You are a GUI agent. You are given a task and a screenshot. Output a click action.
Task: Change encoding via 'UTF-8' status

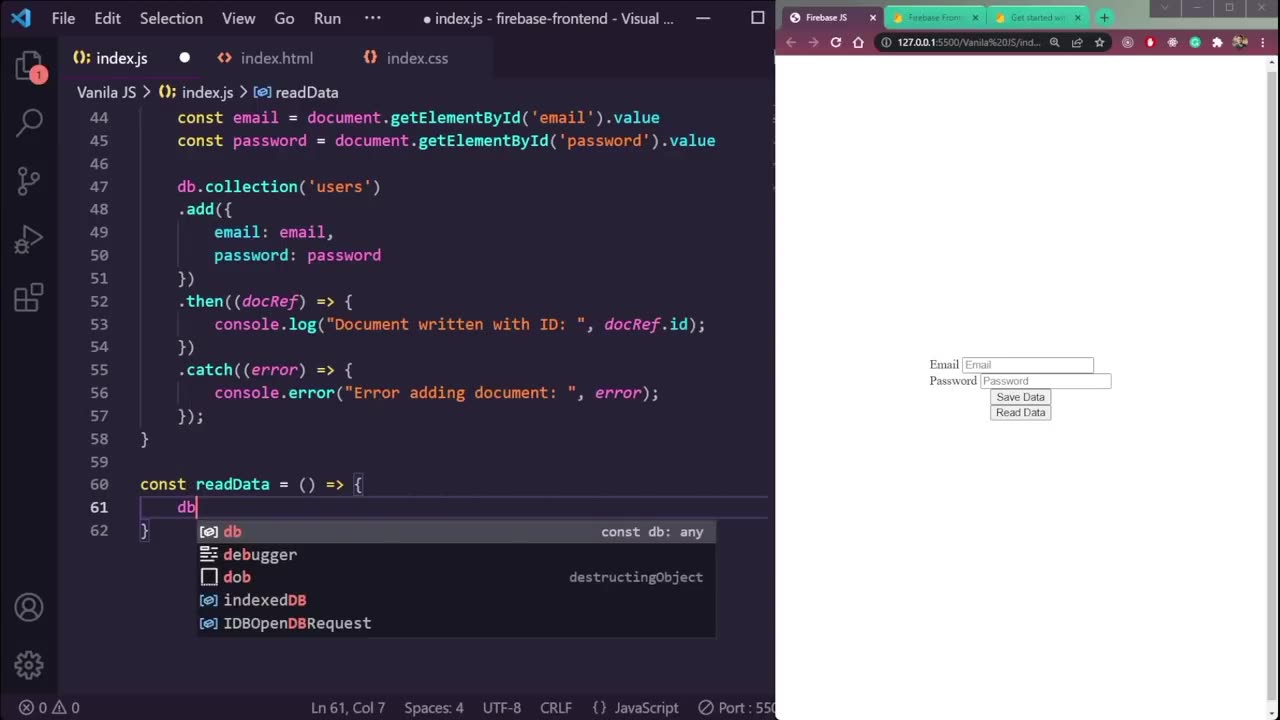coord(502,708)
